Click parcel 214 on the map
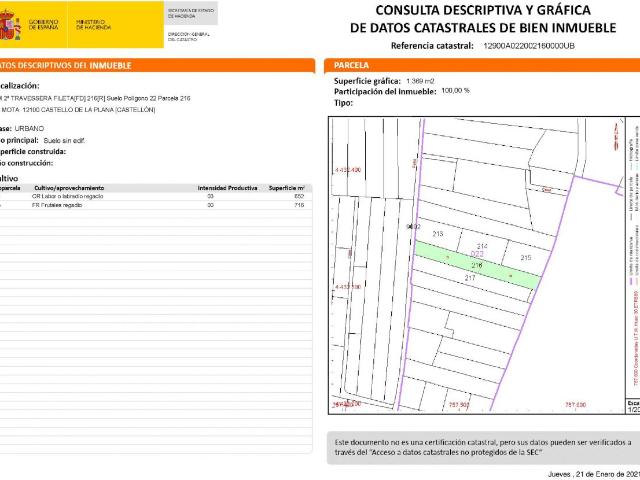Image resolution: width=640 pixels, height=480 pixels. 482,245
